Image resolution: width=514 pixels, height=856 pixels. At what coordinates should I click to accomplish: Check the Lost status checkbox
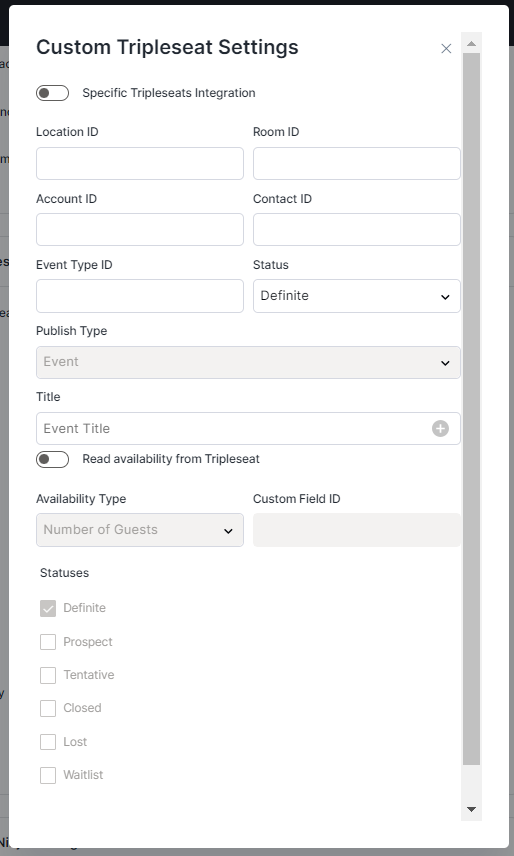click(48, 742)
